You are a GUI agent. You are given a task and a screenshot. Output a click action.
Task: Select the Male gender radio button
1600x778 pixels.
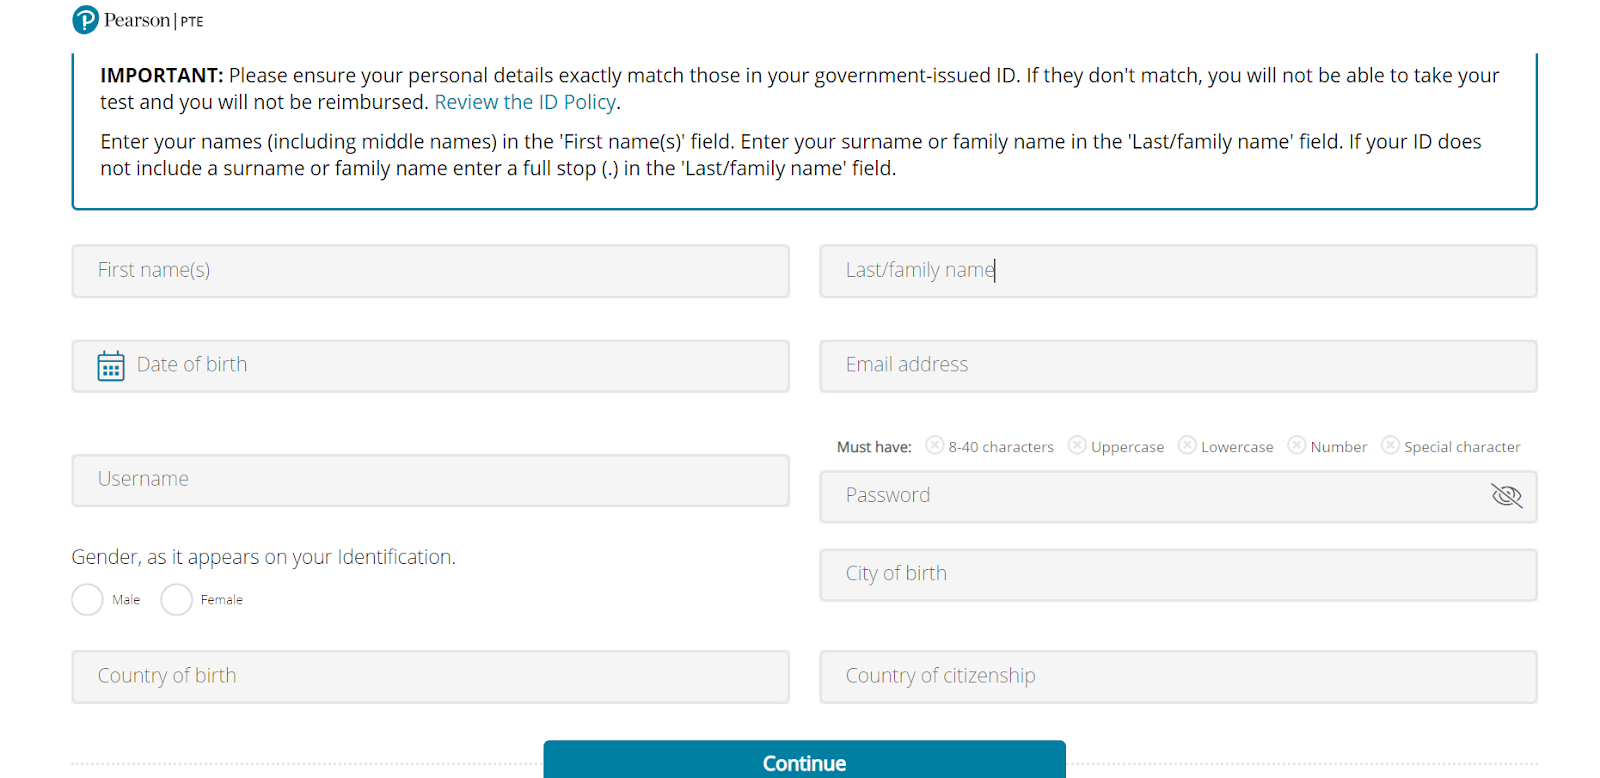(88, 600)
